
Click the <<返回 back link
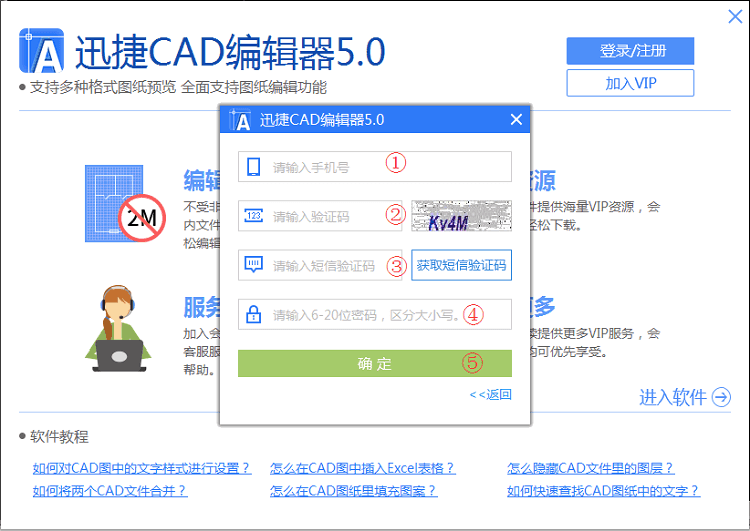[x=490, y=395]
